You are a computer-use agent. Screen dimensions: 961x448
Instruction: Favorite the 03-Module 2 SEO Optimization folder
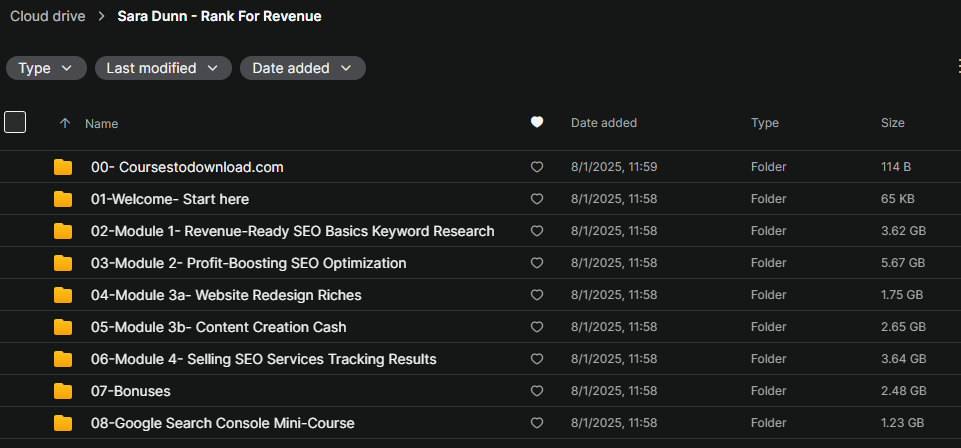pos(537,263)
